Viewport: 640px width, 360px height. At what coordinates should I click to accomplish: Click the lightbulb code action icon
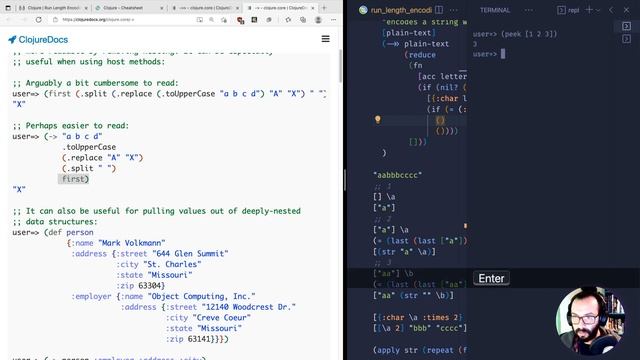tap(378, 119)
